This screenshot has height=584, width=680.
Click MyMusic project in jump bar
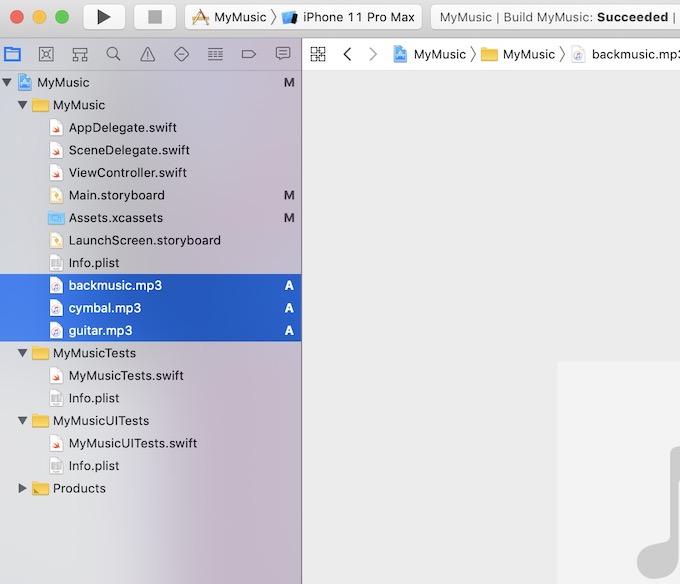[x=429, y=54]
